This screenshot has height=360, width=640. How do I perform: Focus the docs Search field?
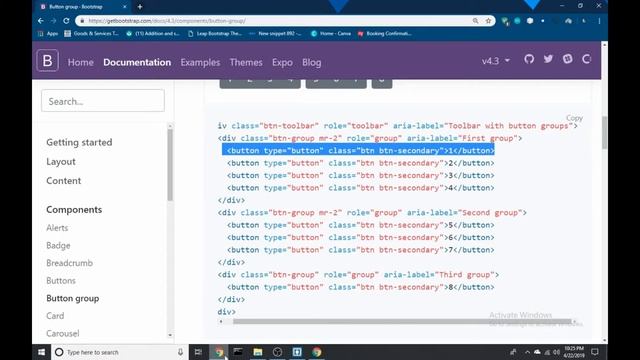[103, 101]
